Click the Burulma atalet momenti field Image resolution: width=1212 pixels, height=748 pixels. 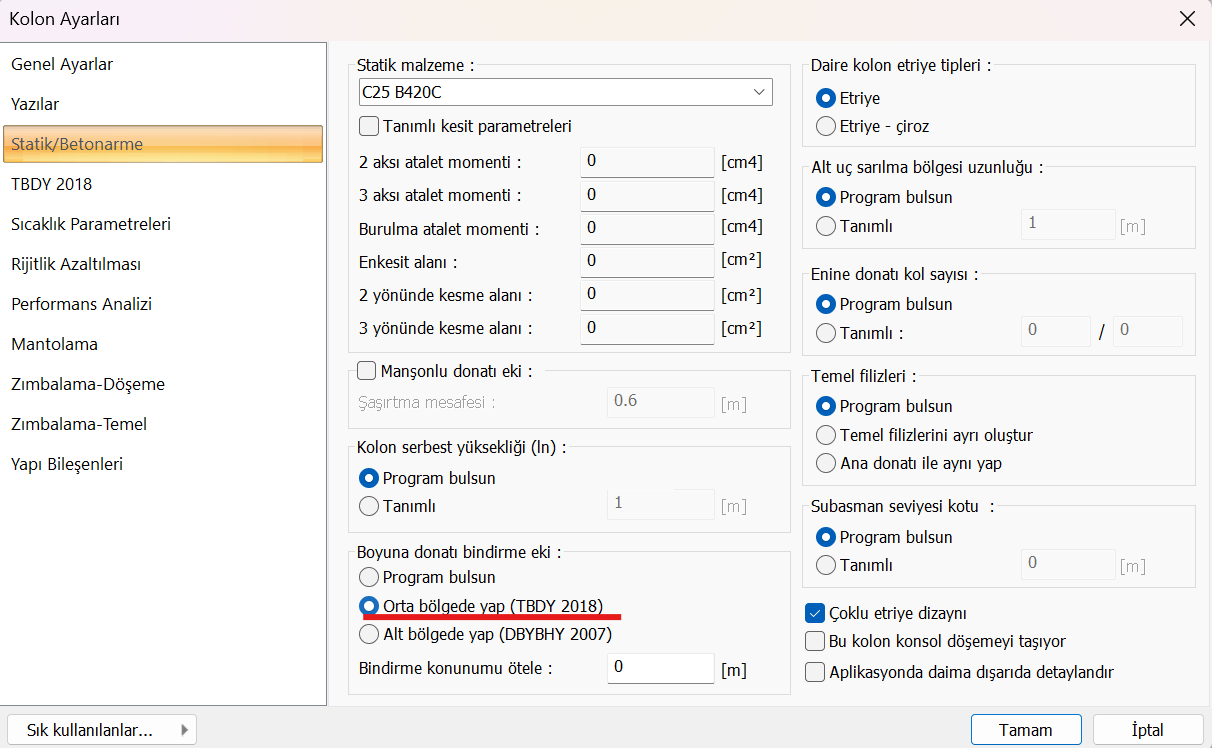[647, 228]
